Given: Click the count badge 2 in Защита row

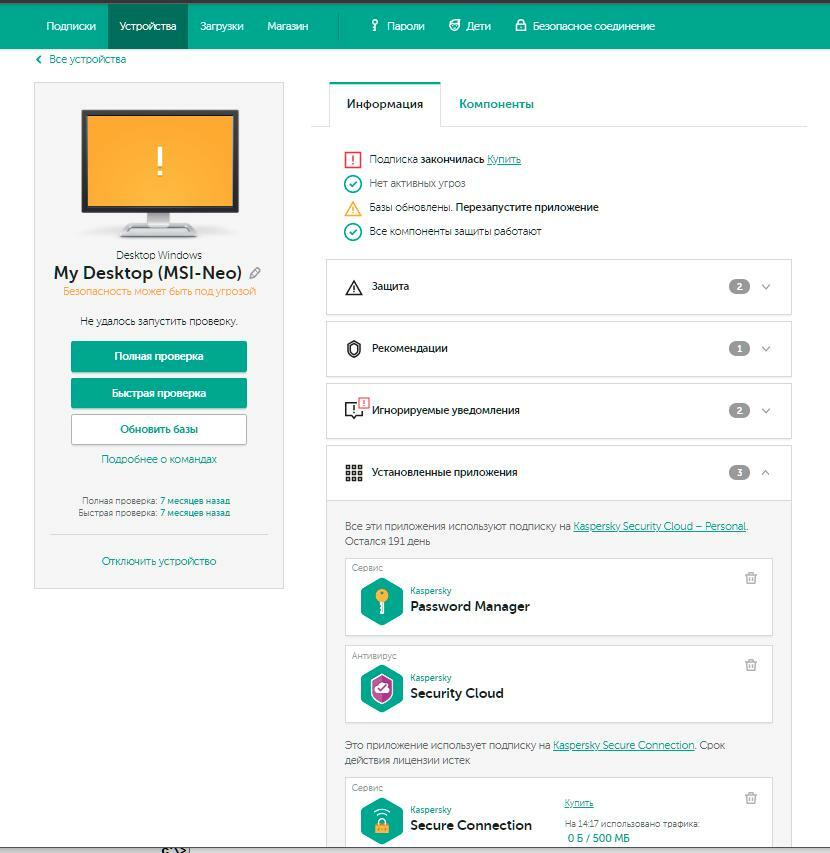Looking at the screenshot, I should tap(739, 287).
